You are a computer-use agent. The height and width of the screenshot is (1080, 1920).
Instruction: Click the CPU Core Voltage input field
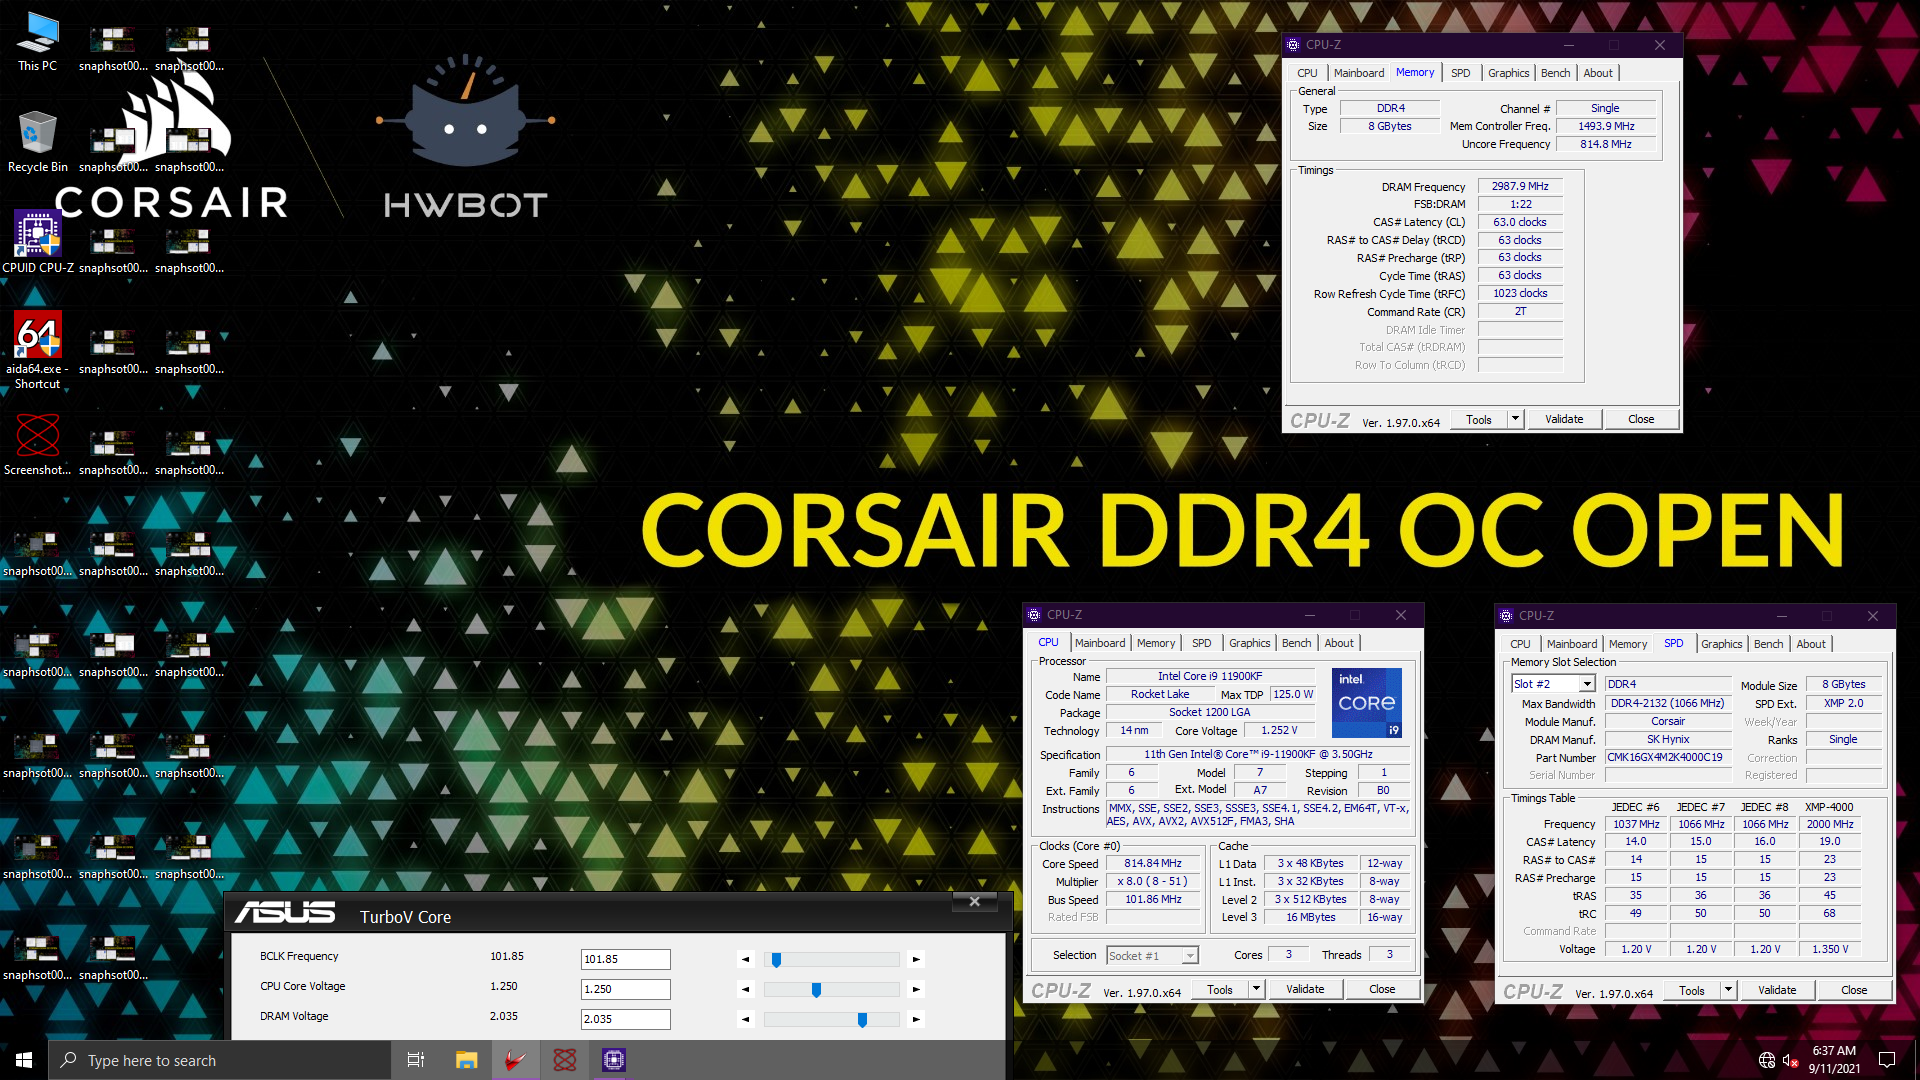(626, 989)
